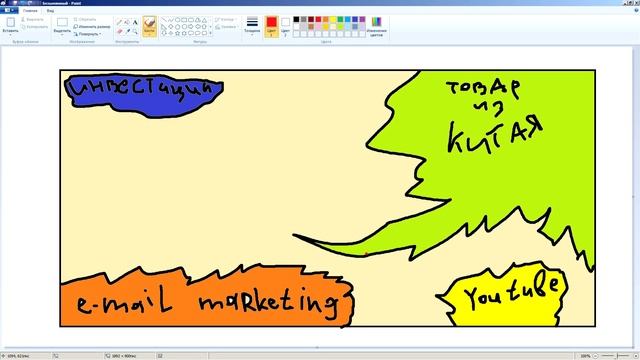Select the Pencil tool

(x=120, y=22)
